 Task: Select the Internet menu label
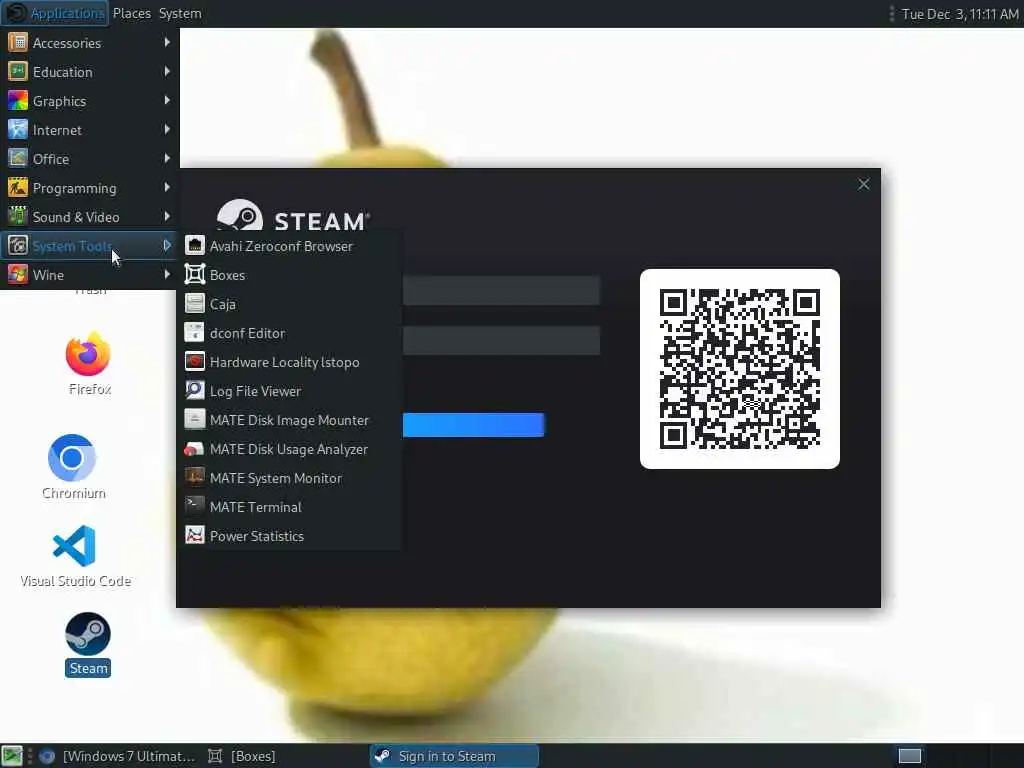point(57,130)
